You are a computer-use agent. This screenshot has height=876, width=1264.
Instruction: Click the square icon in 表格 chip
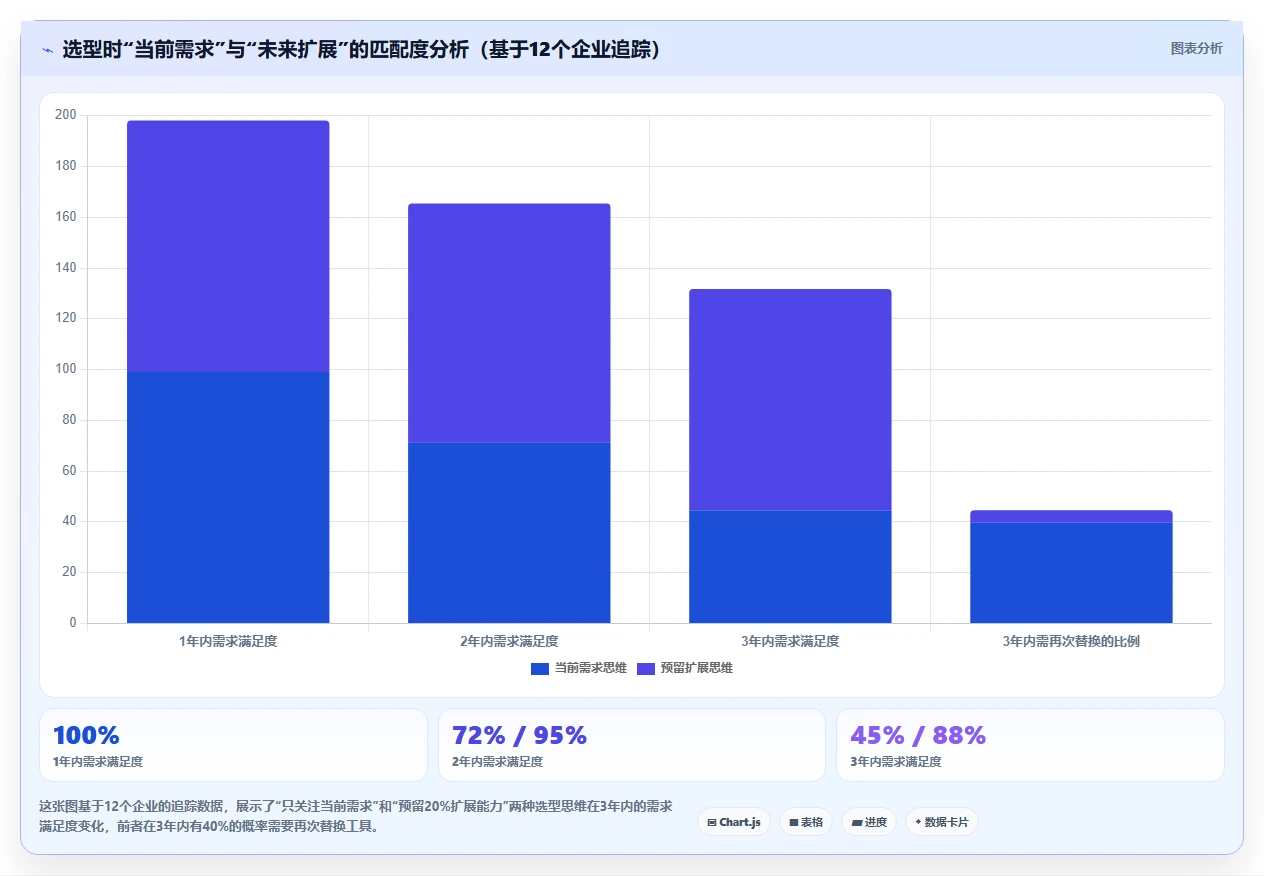pos(793,822)
